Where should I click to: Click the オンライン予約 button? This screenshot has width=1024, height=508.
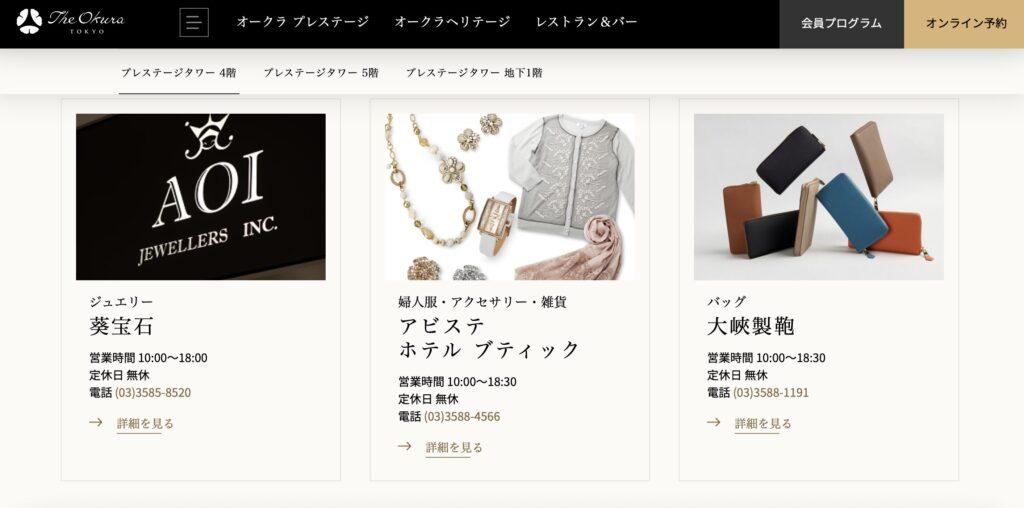tap(965, 24)
